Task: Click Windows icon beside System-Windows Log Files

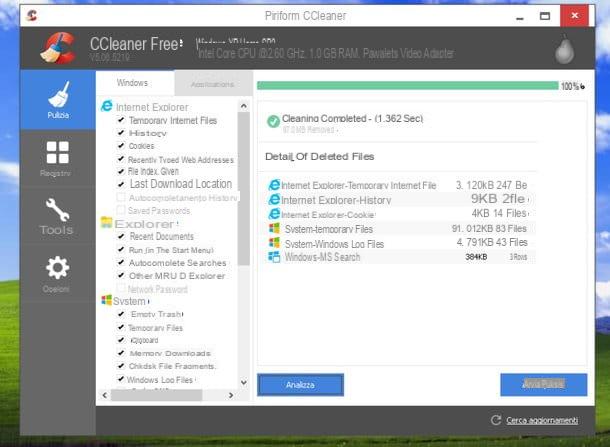Action: point(274,243)
